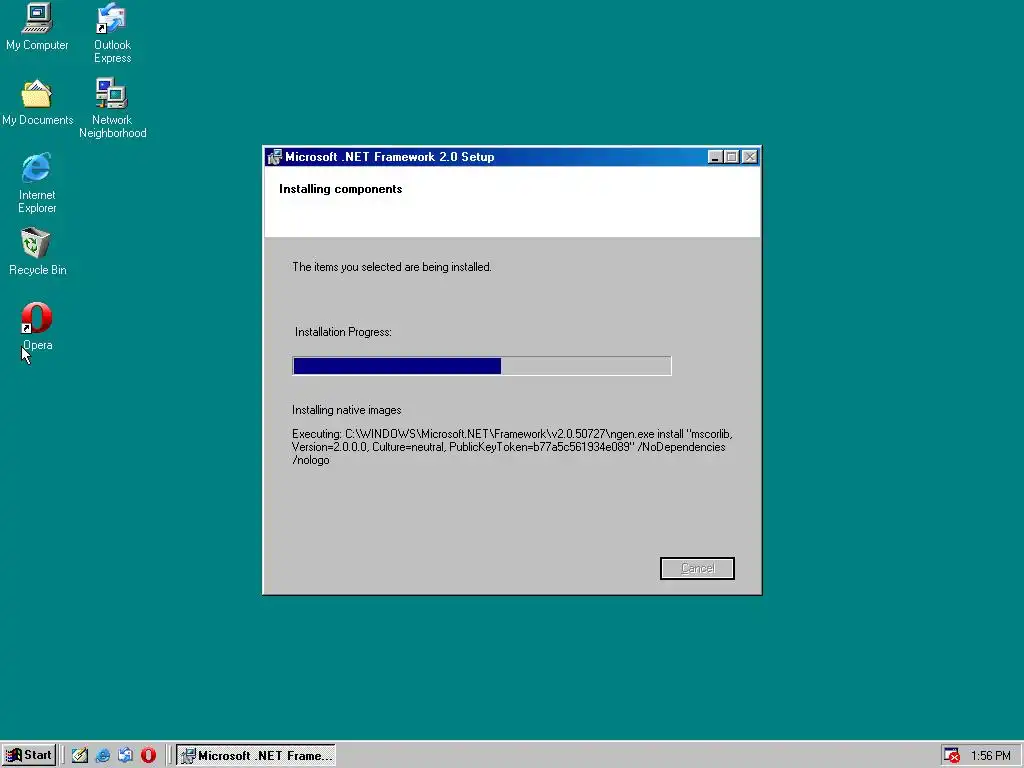Open Outlook Express desktop shortcut

[x=112, y=33]
